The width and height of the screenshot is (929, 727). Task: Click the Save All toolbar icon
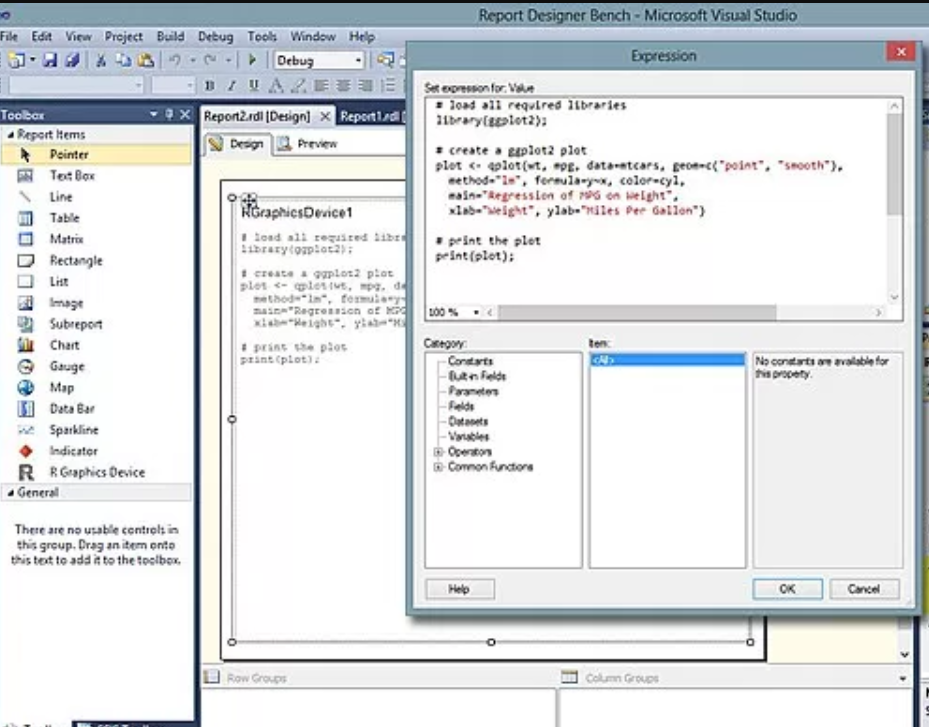pos(72,60)
